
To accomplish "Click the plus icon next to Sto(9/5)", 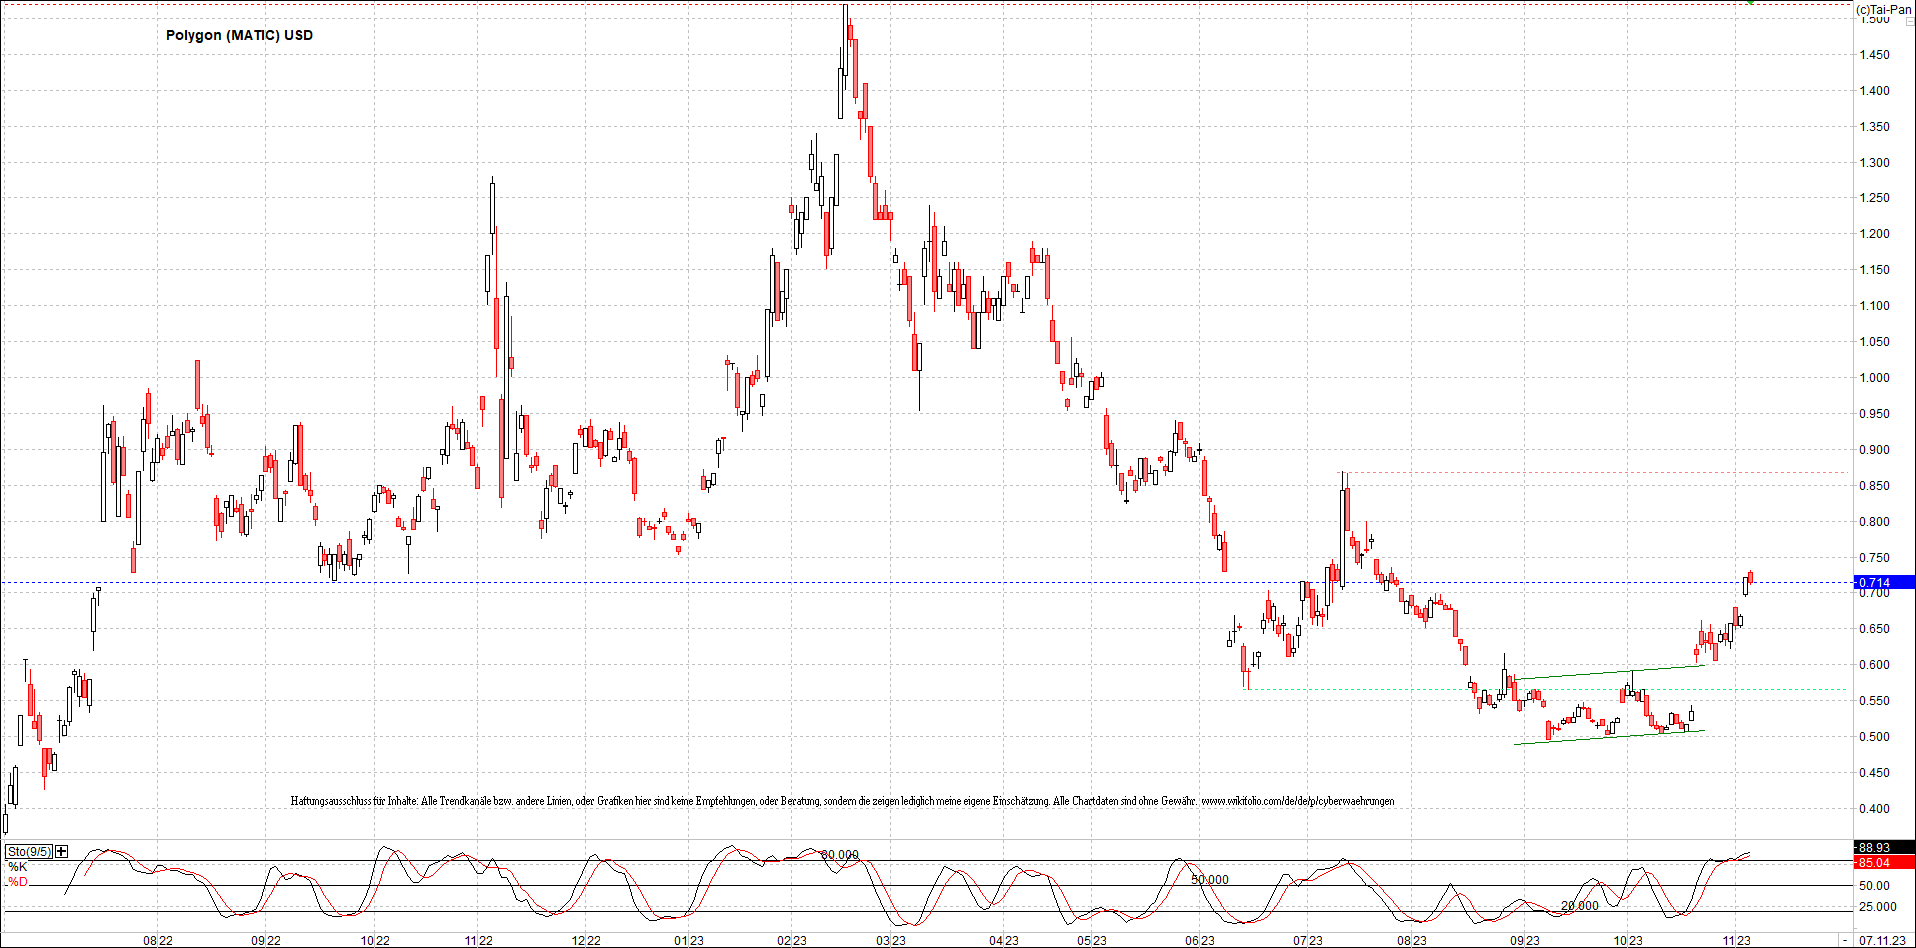I will click(x=61, y=851).
